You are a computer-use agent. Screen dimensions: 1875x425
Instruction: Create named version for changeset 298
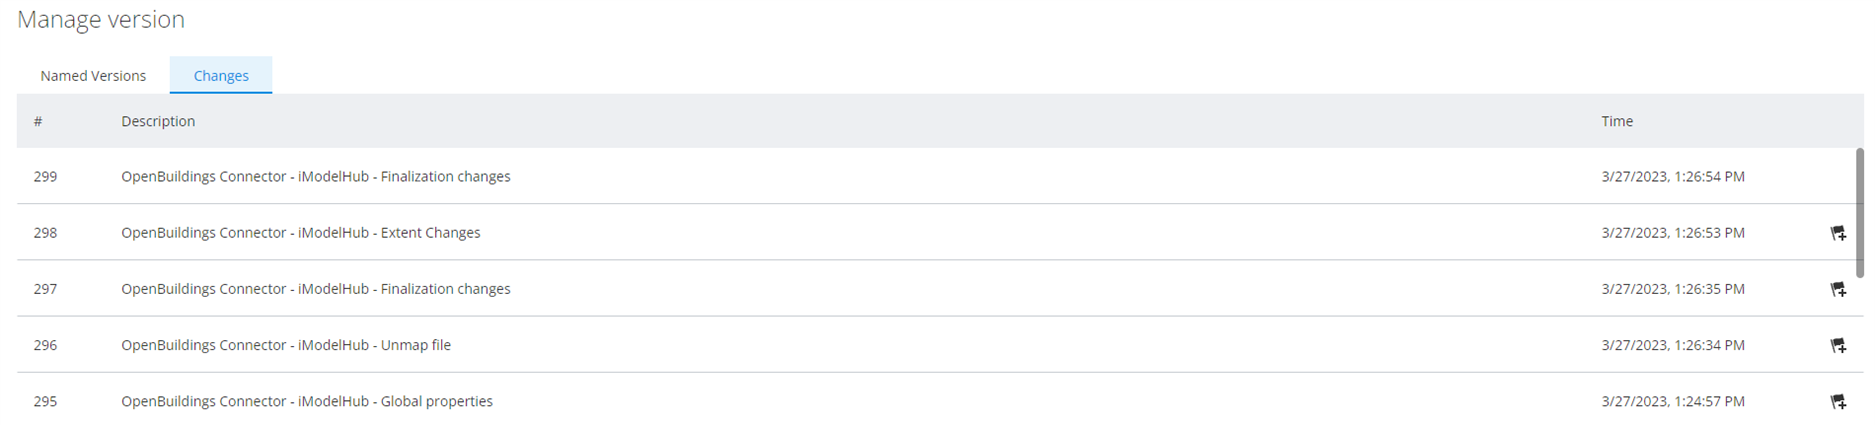(1837, 233)
